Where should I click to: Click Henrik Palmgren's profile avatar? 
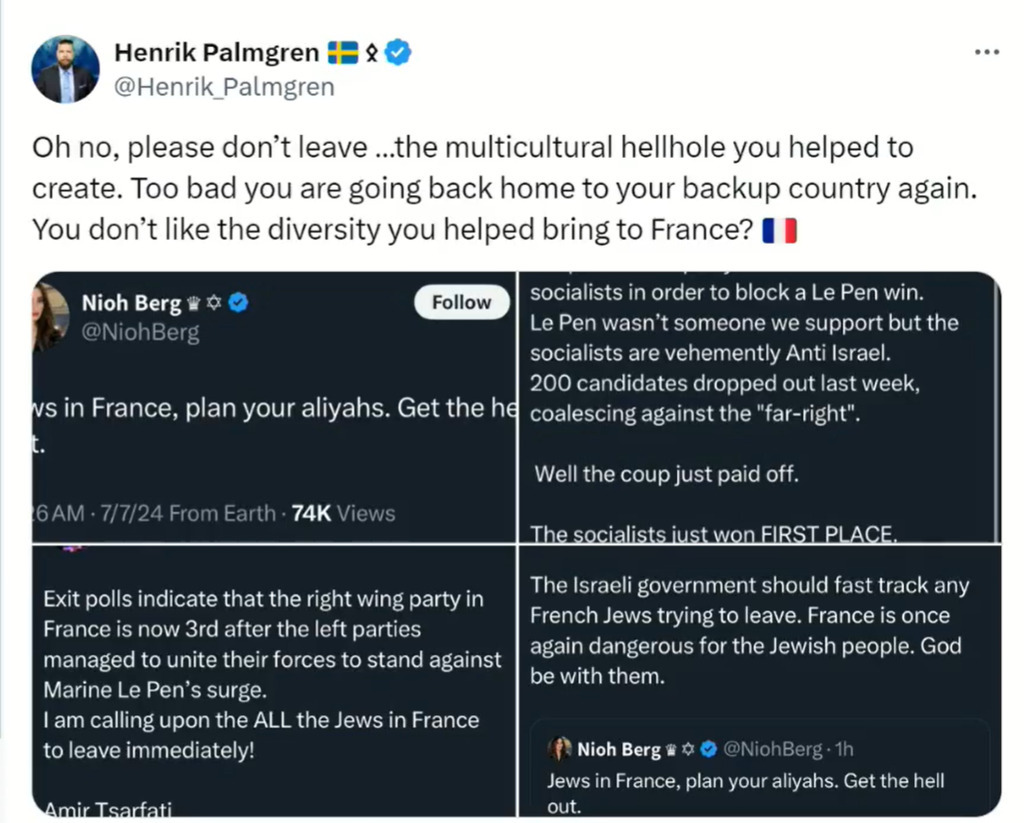[x=66, y=69]
